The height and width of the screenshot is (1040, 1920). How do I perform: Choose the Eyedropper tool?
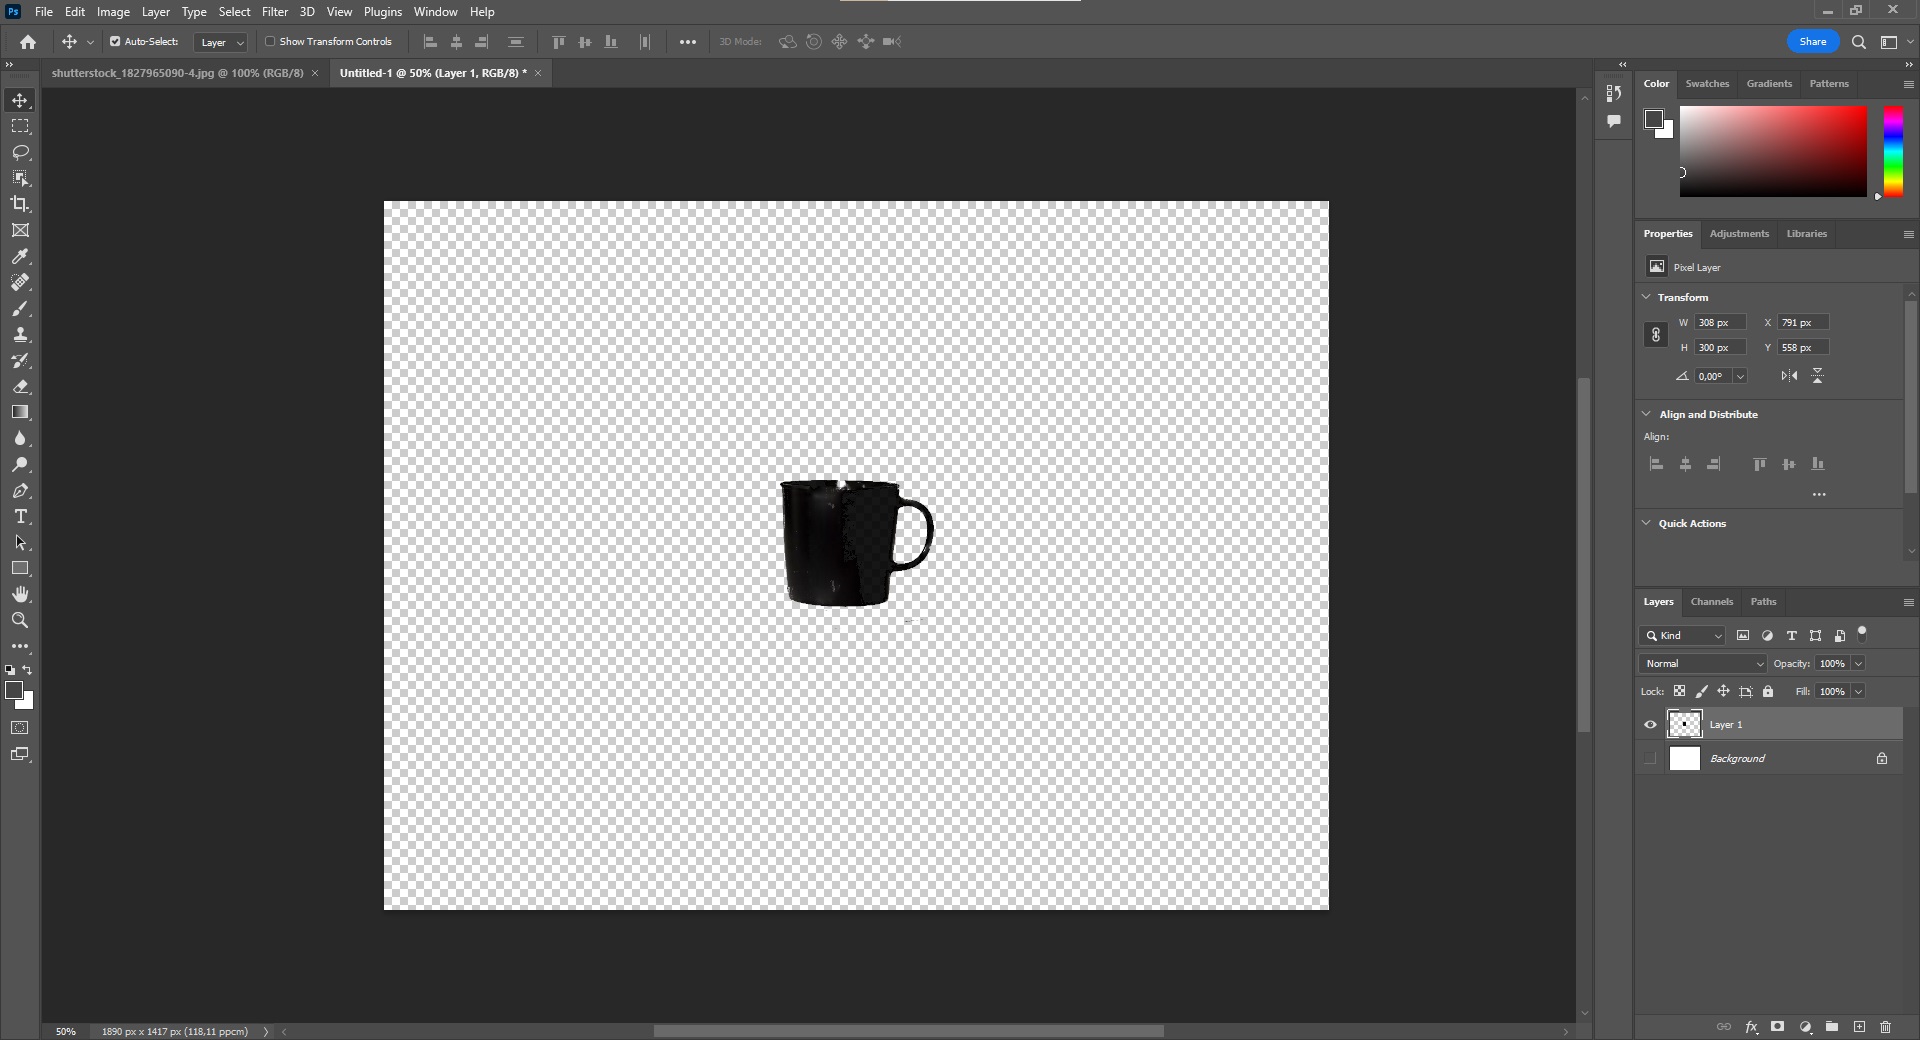coord(20,257)
